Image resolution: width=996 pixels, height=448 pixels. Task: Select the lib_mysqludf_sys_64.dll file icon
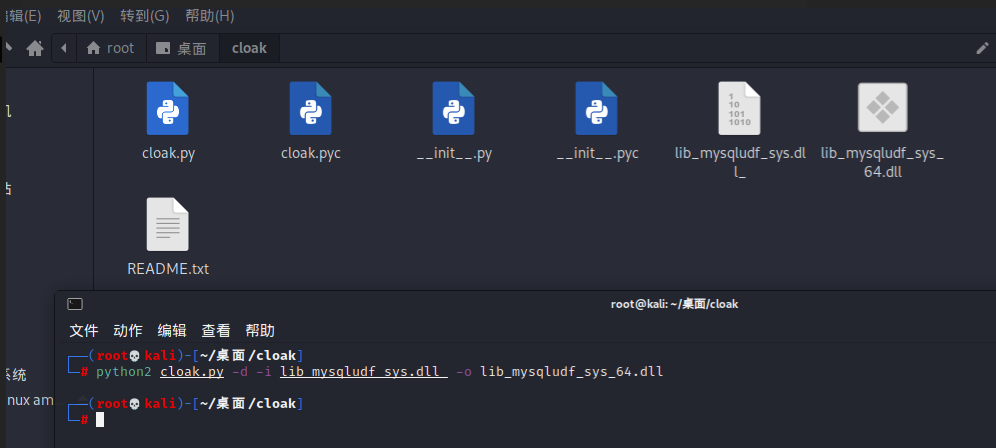(x=882, y=108)
